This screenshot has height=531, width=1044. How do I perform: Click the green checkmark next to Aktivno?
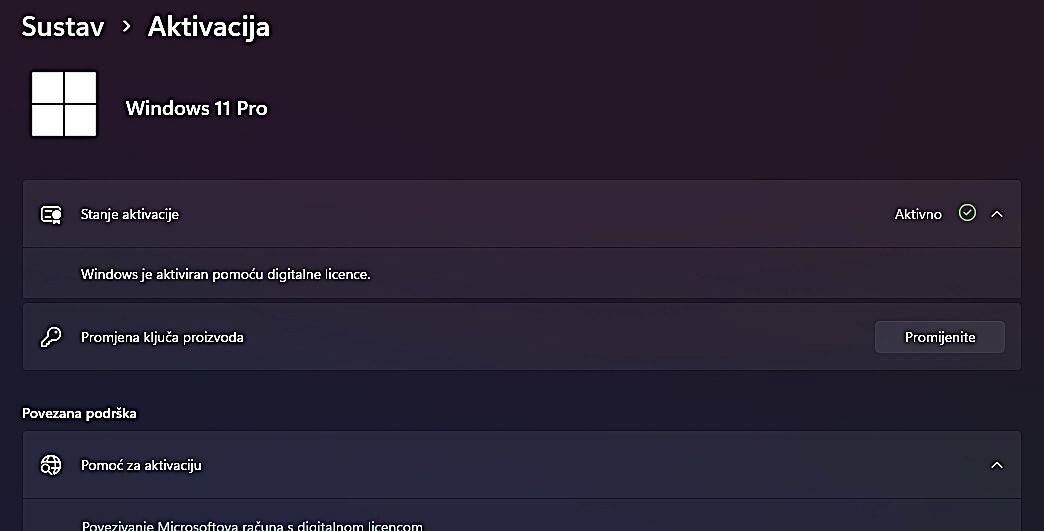966,213
